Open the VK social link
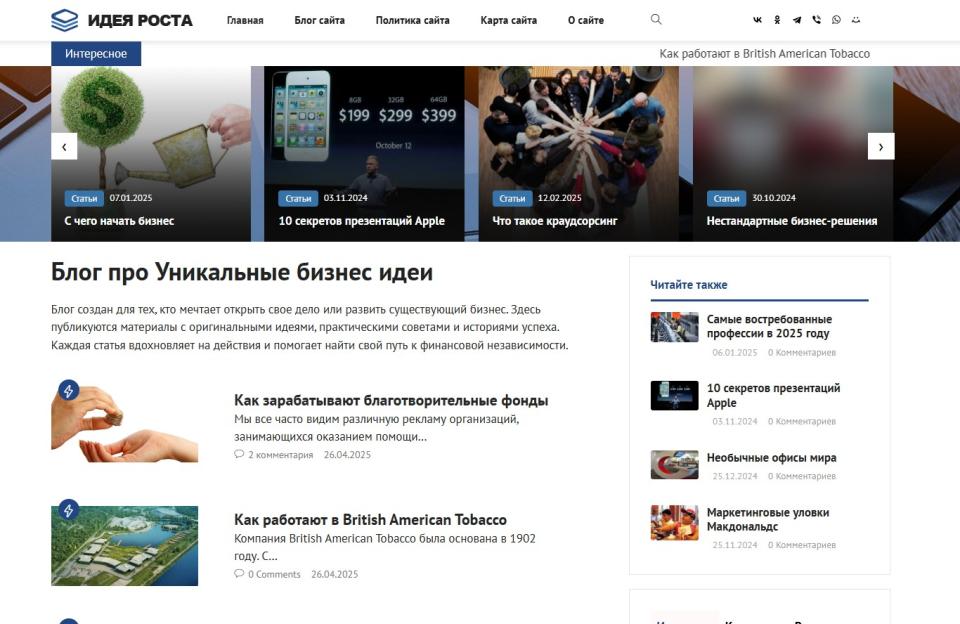 pyautogui.click(x=757, y=20)
